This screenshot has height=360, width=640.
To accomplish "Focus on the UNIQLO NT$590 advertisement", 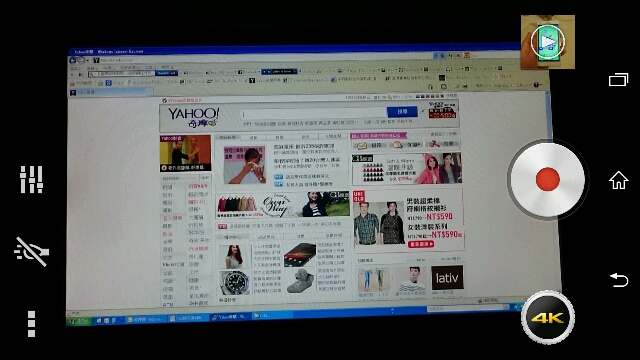I will pos(408,220).
